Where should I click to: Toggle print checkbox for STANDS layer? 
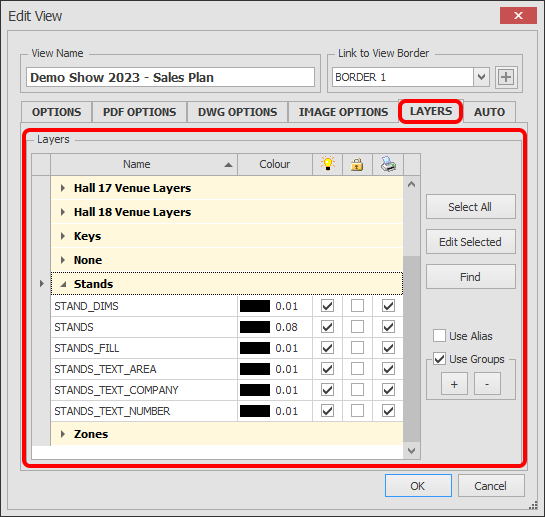click(x=388, y=327)
